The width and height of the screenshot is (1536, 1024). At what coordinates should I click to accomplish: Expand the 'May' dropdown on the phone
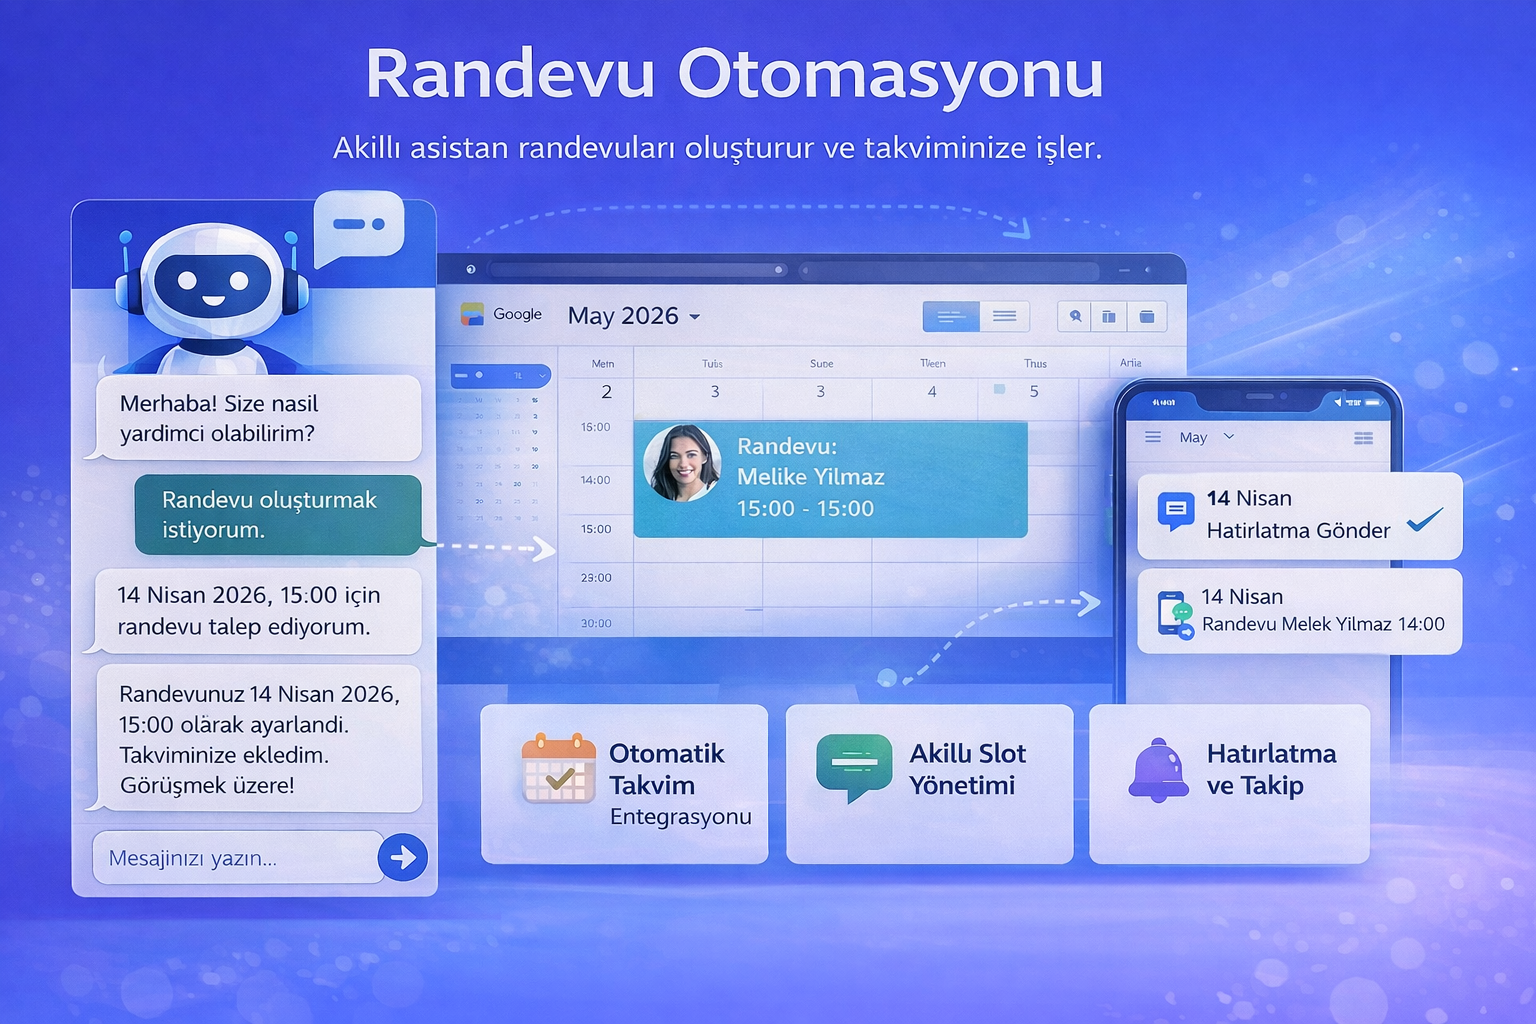coord(1207,437)
